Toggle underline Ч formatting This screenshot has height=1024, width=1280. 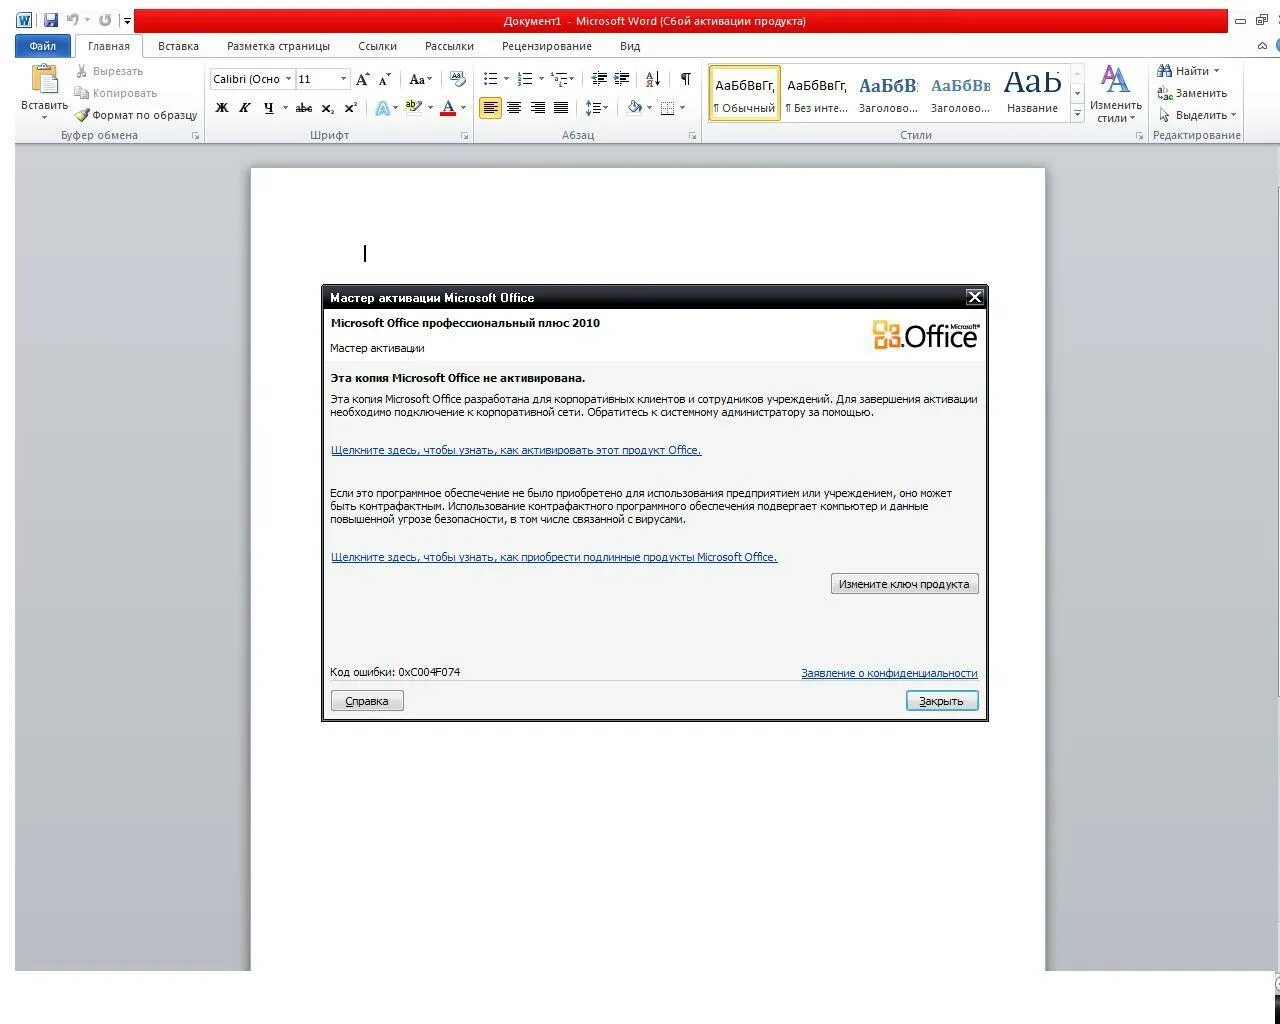[268, 108]
